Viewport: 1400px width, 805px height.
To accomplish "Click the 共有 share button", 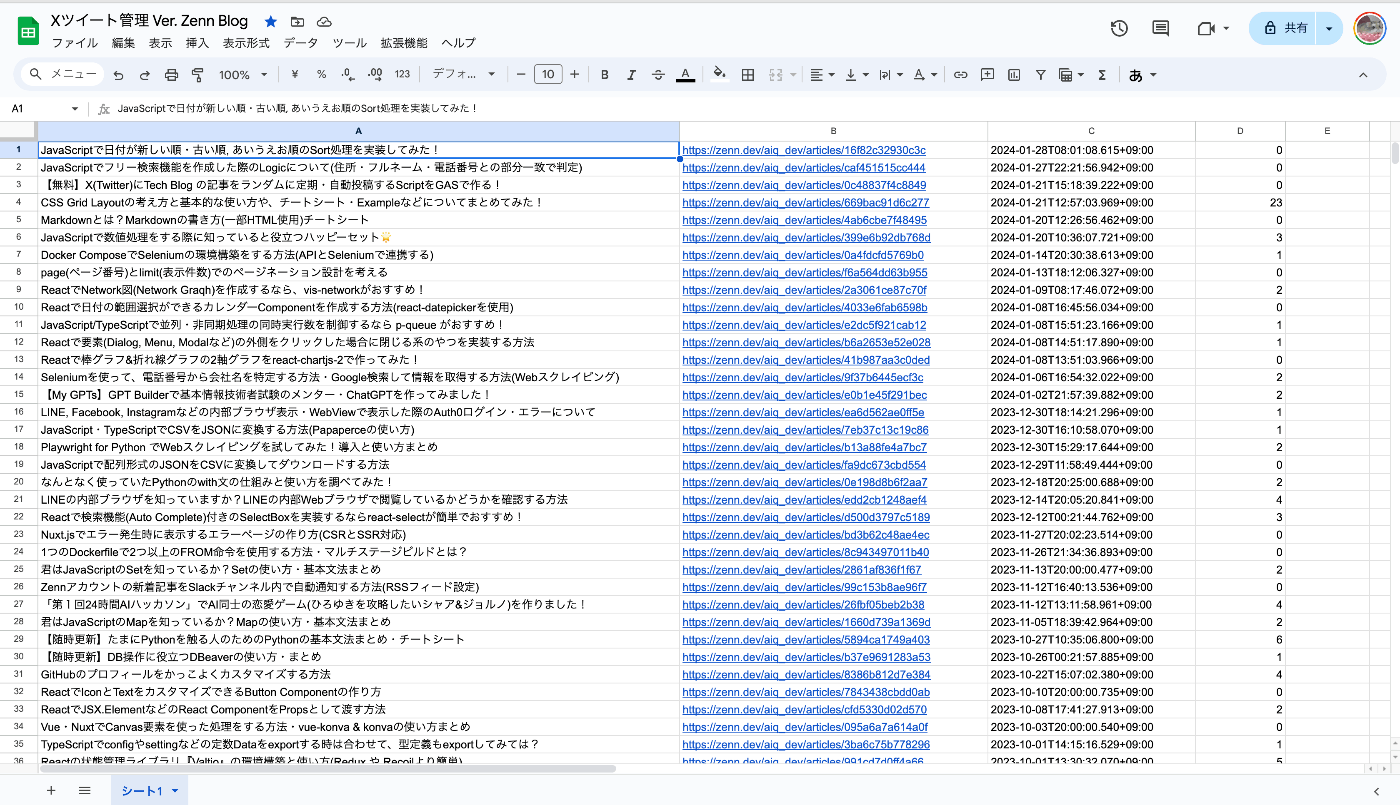I will point(1284,28).
